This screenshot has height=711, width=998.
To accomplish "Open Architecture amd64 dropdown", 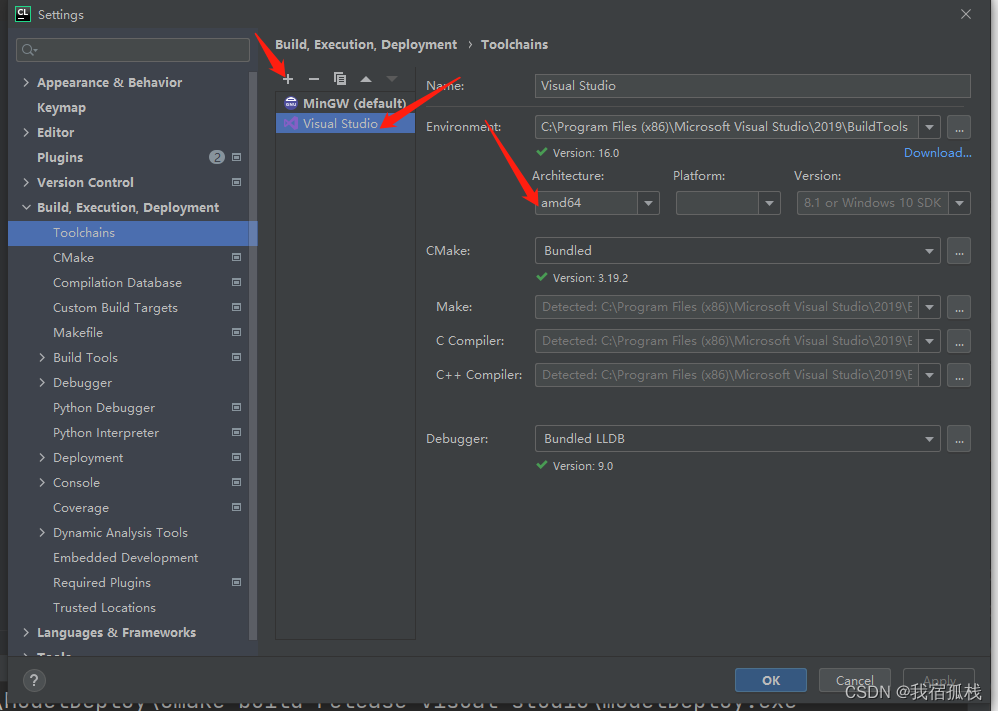I will [x=648, y=203].
